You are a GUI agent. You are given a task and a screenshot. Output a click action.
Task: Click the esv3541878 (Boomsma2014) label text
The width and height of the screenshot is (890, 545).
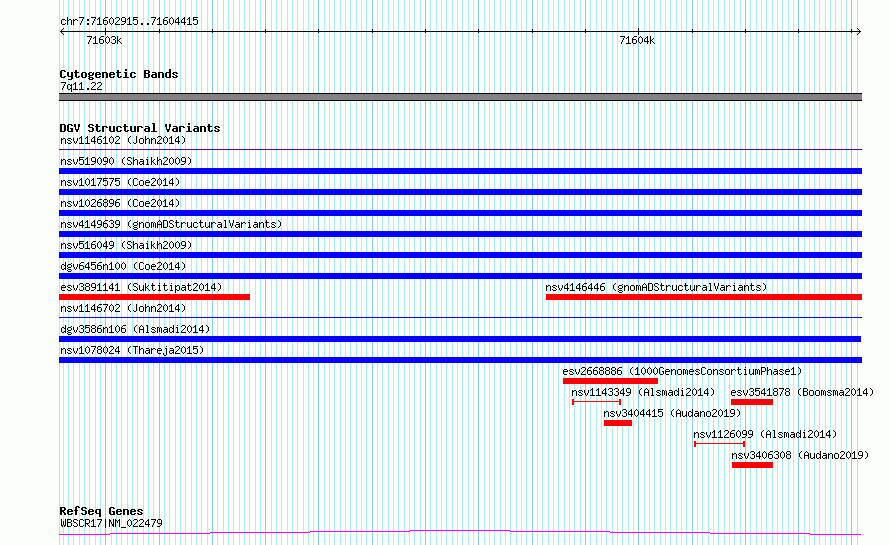click(802, 392)
